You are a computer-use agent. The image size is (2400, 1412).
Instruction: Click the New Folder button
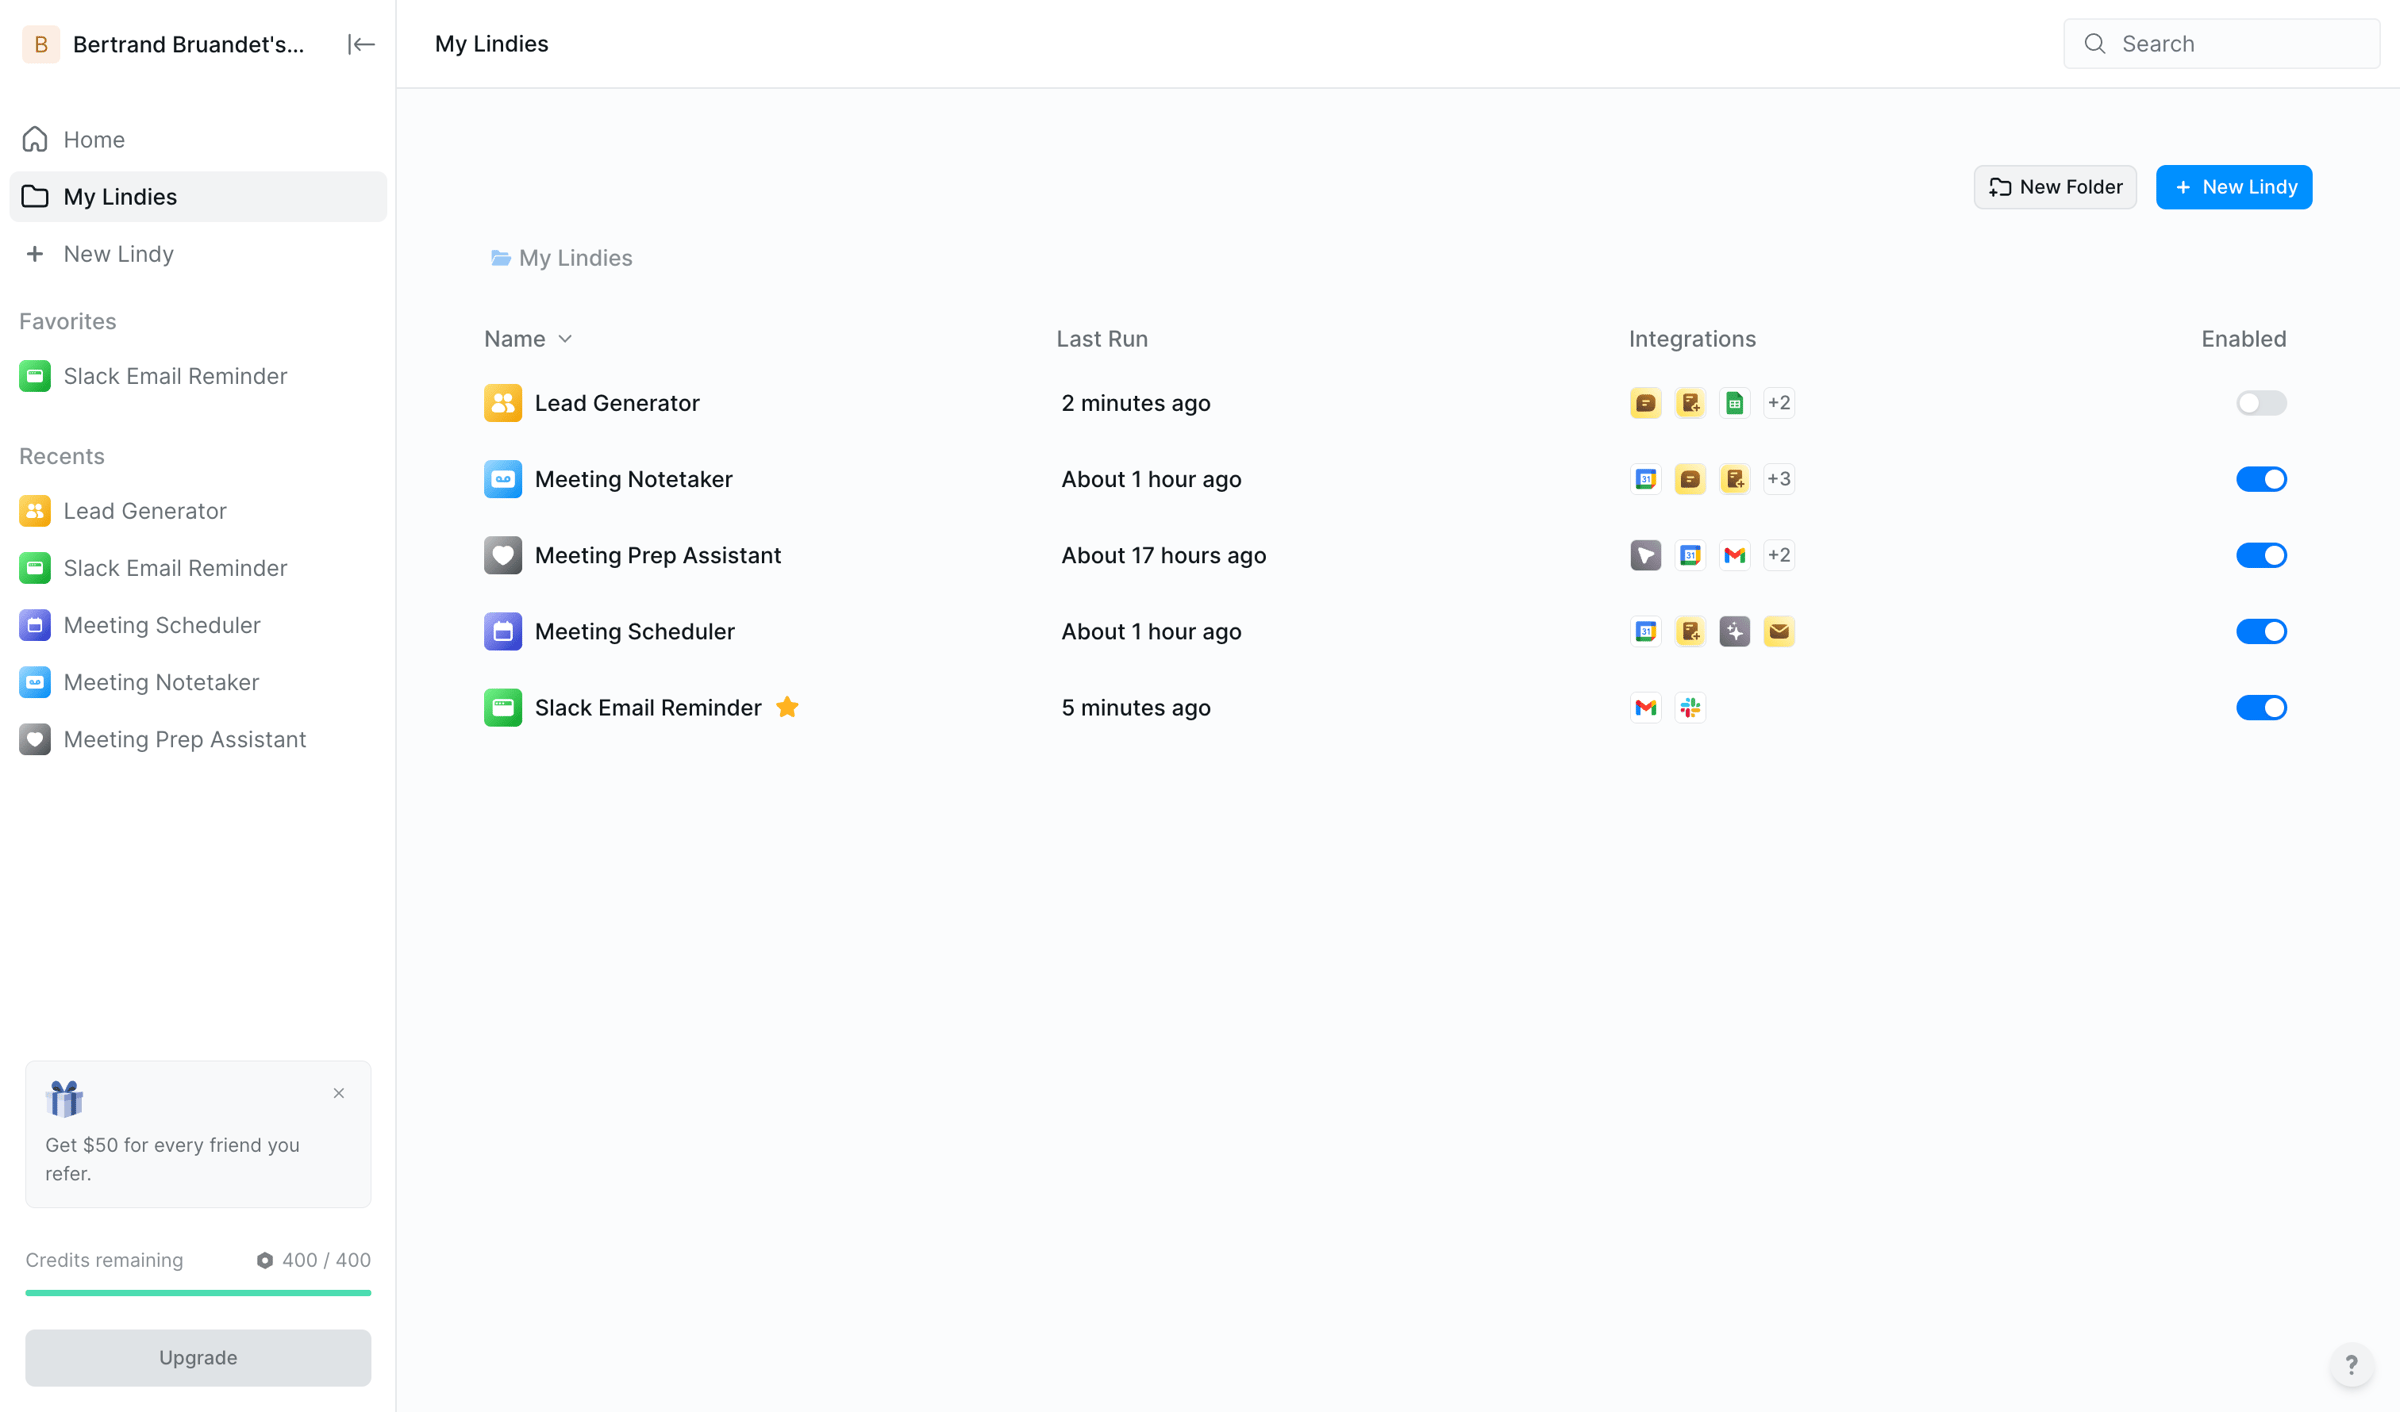(x=2054, y=187)
